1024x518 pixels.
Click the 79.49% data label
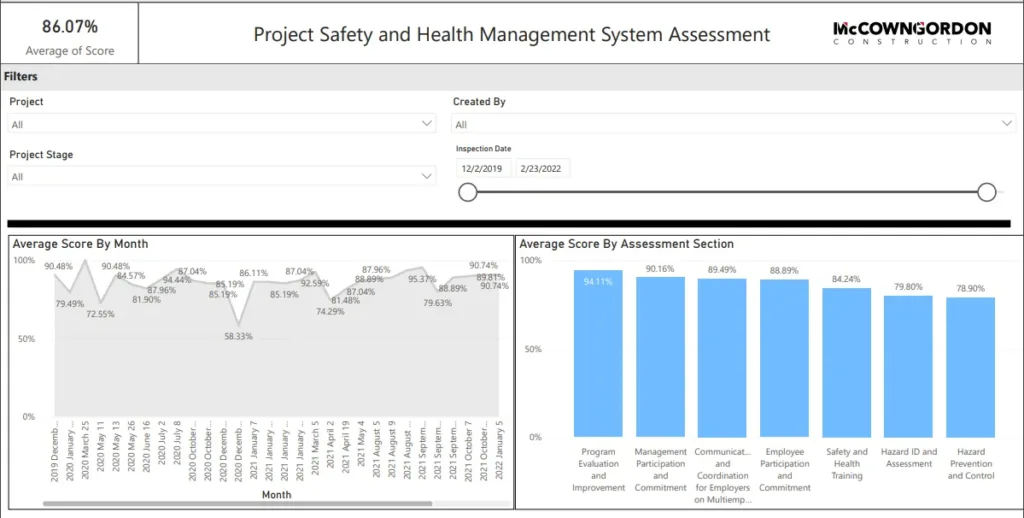(70, 304)
